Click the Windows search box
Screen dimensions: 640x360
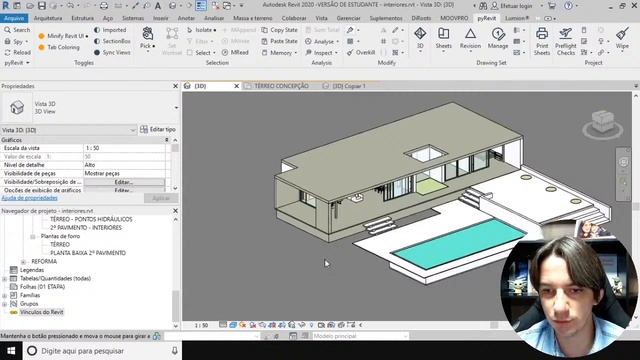102,351
